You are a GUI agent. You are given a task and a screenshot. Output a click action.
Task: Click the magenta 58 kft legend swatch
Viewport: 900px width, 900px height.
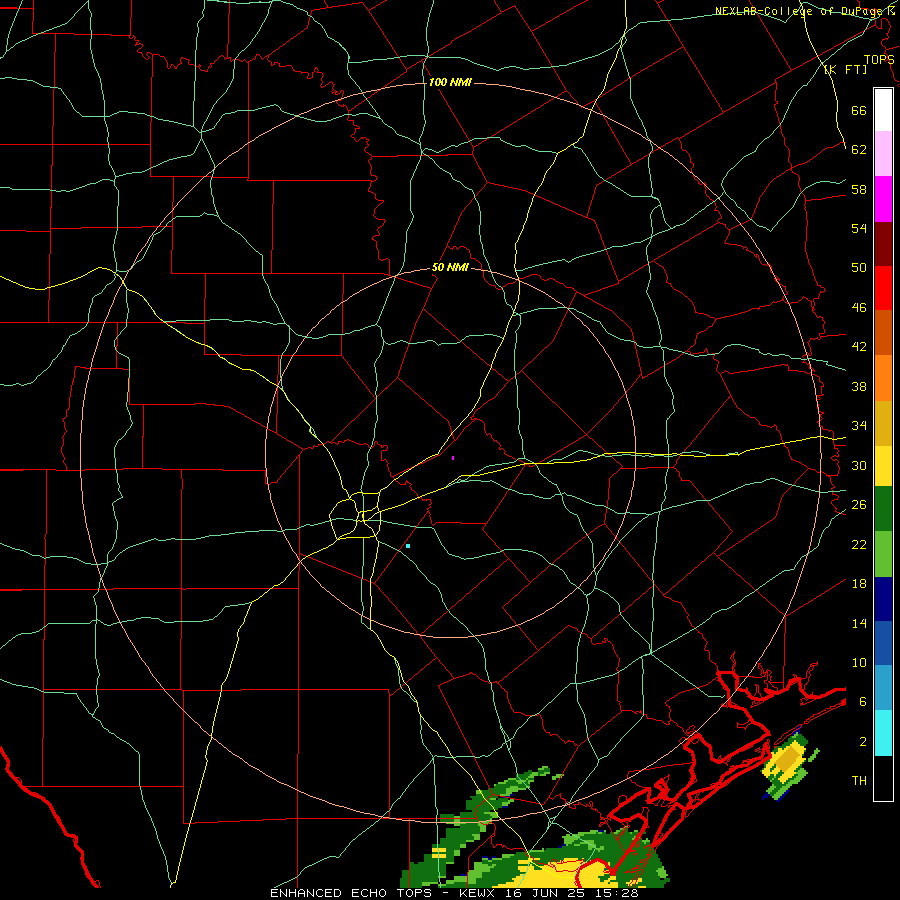(x=883, y=199)
